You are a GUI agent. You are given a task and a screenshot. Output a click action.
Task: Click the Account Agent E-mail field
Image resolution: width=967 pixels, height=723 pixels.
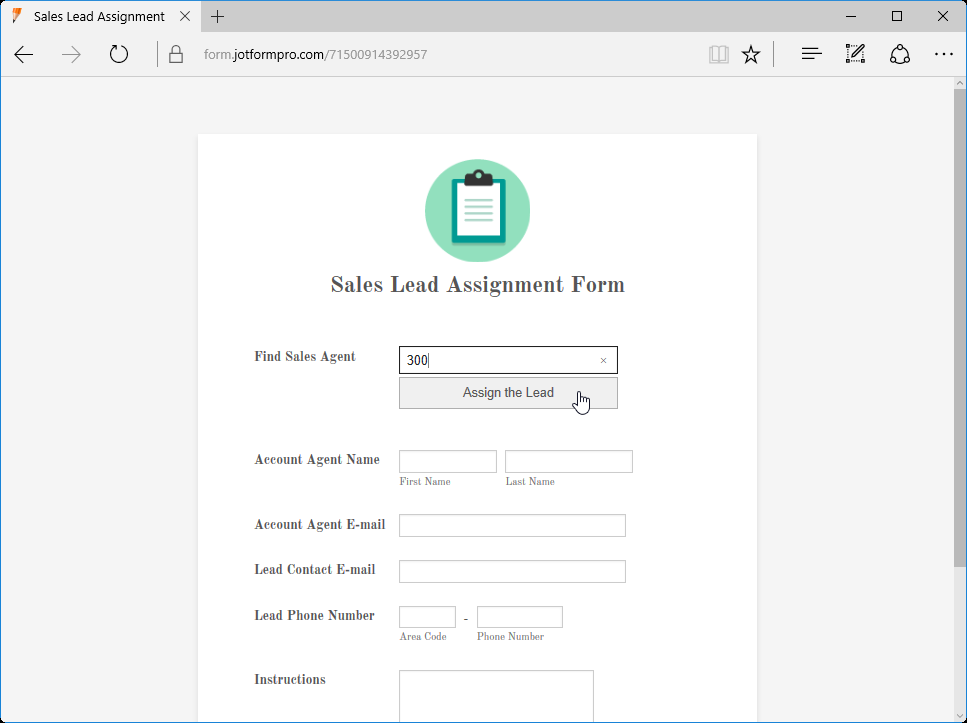click(511, 525)
